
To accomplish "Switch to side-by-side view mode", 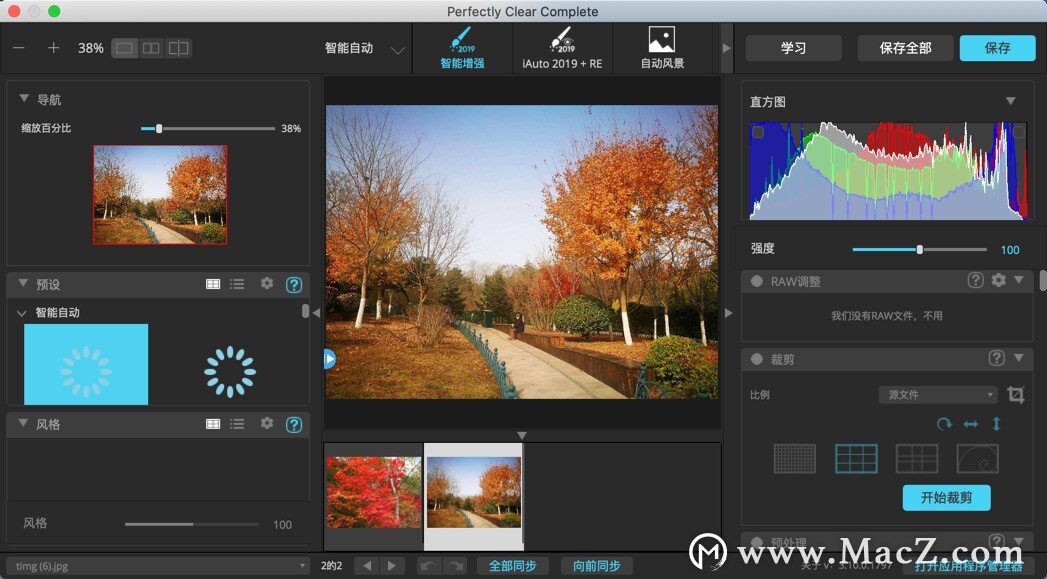I will tap(152, 48).
